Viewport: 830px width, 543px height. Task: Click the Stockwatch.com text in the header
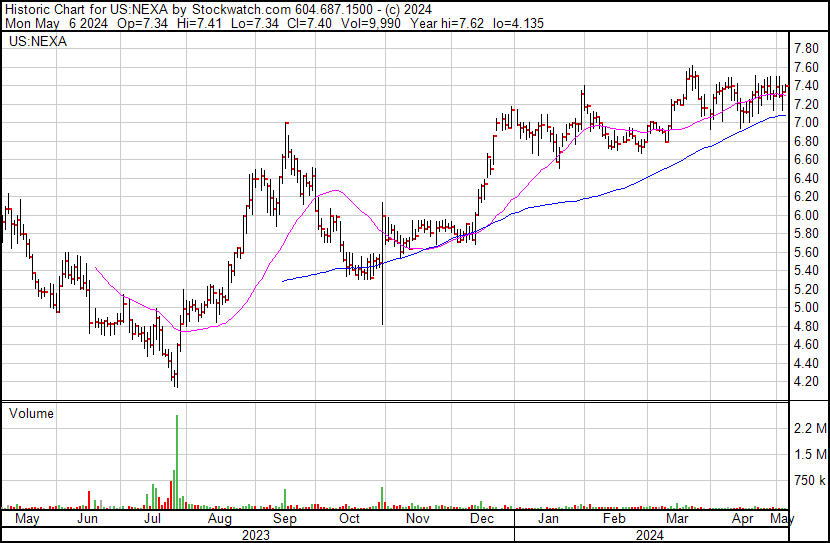[241, 10]
